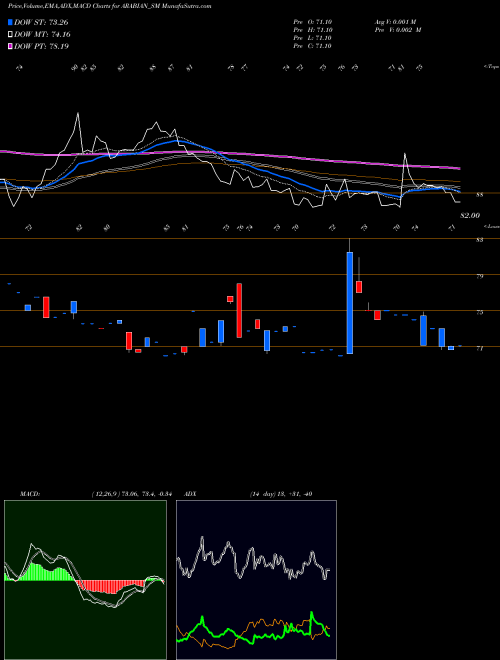Click the 88 axis label on EMA chart
This screenshot has height=660, width=500.
point(479,195)
